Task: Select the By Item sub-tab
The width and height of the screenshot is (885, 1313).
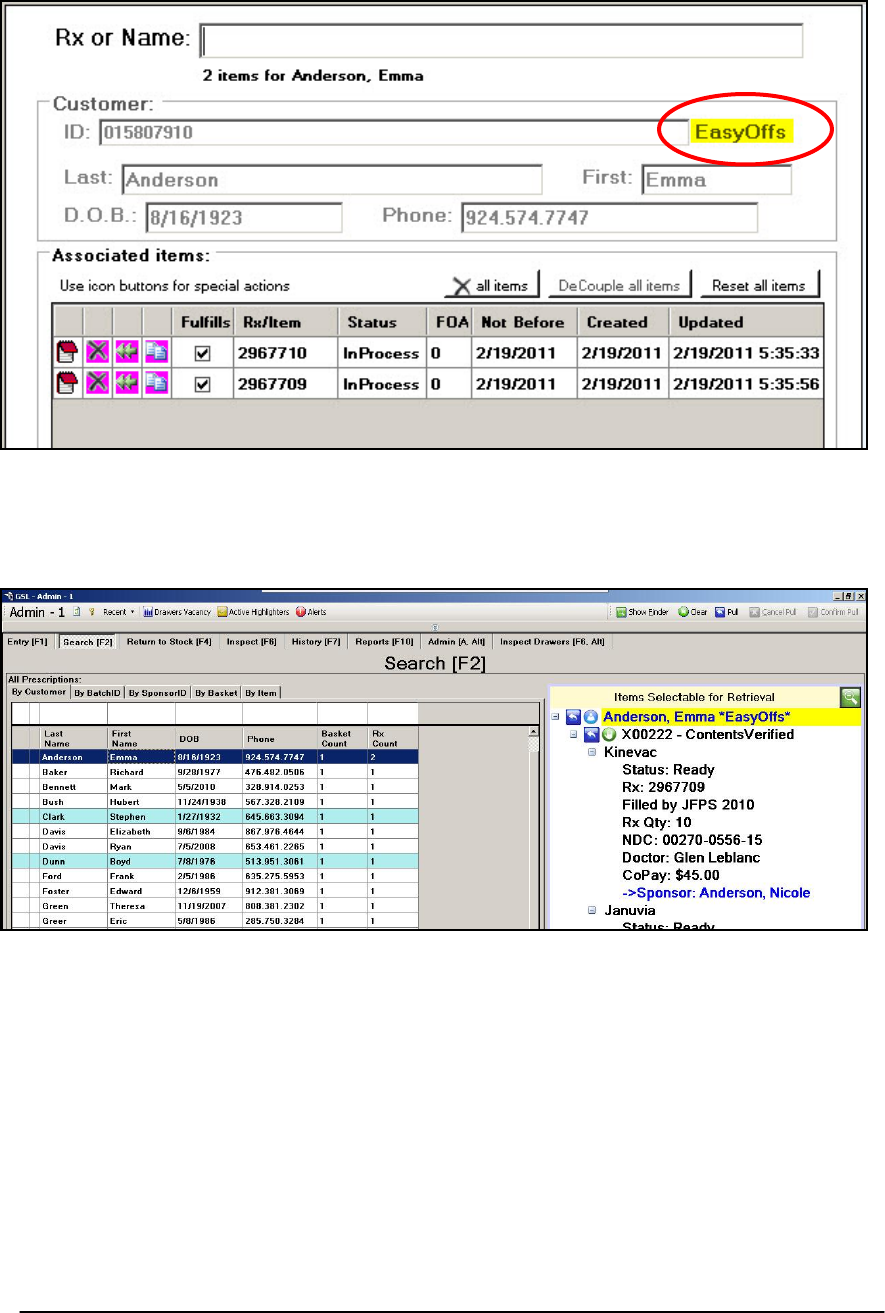Action: coord(262,691)
